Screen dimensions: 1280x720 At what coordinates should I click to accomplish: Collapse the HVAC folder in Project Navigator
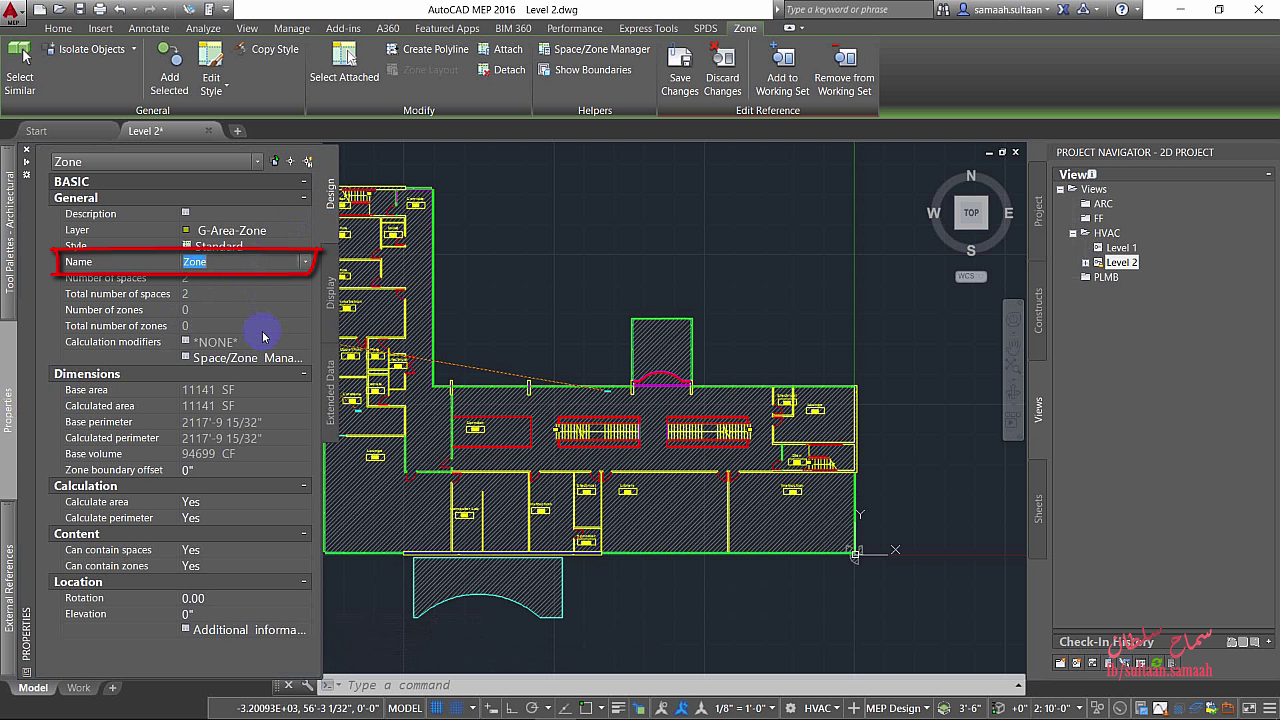[x=1073, y=233]
